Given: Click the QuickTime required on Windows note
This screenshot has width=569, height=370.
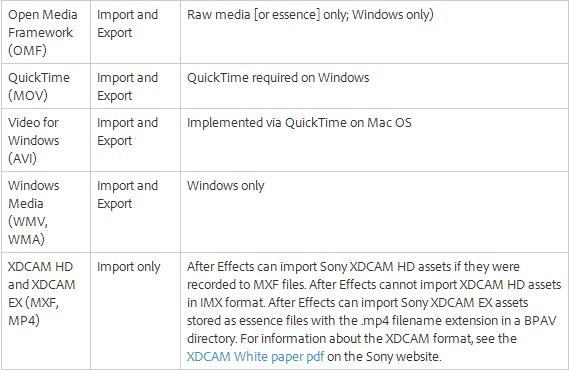Looking at the screenshot, I should pyautogui.click(x=278, y=78).
